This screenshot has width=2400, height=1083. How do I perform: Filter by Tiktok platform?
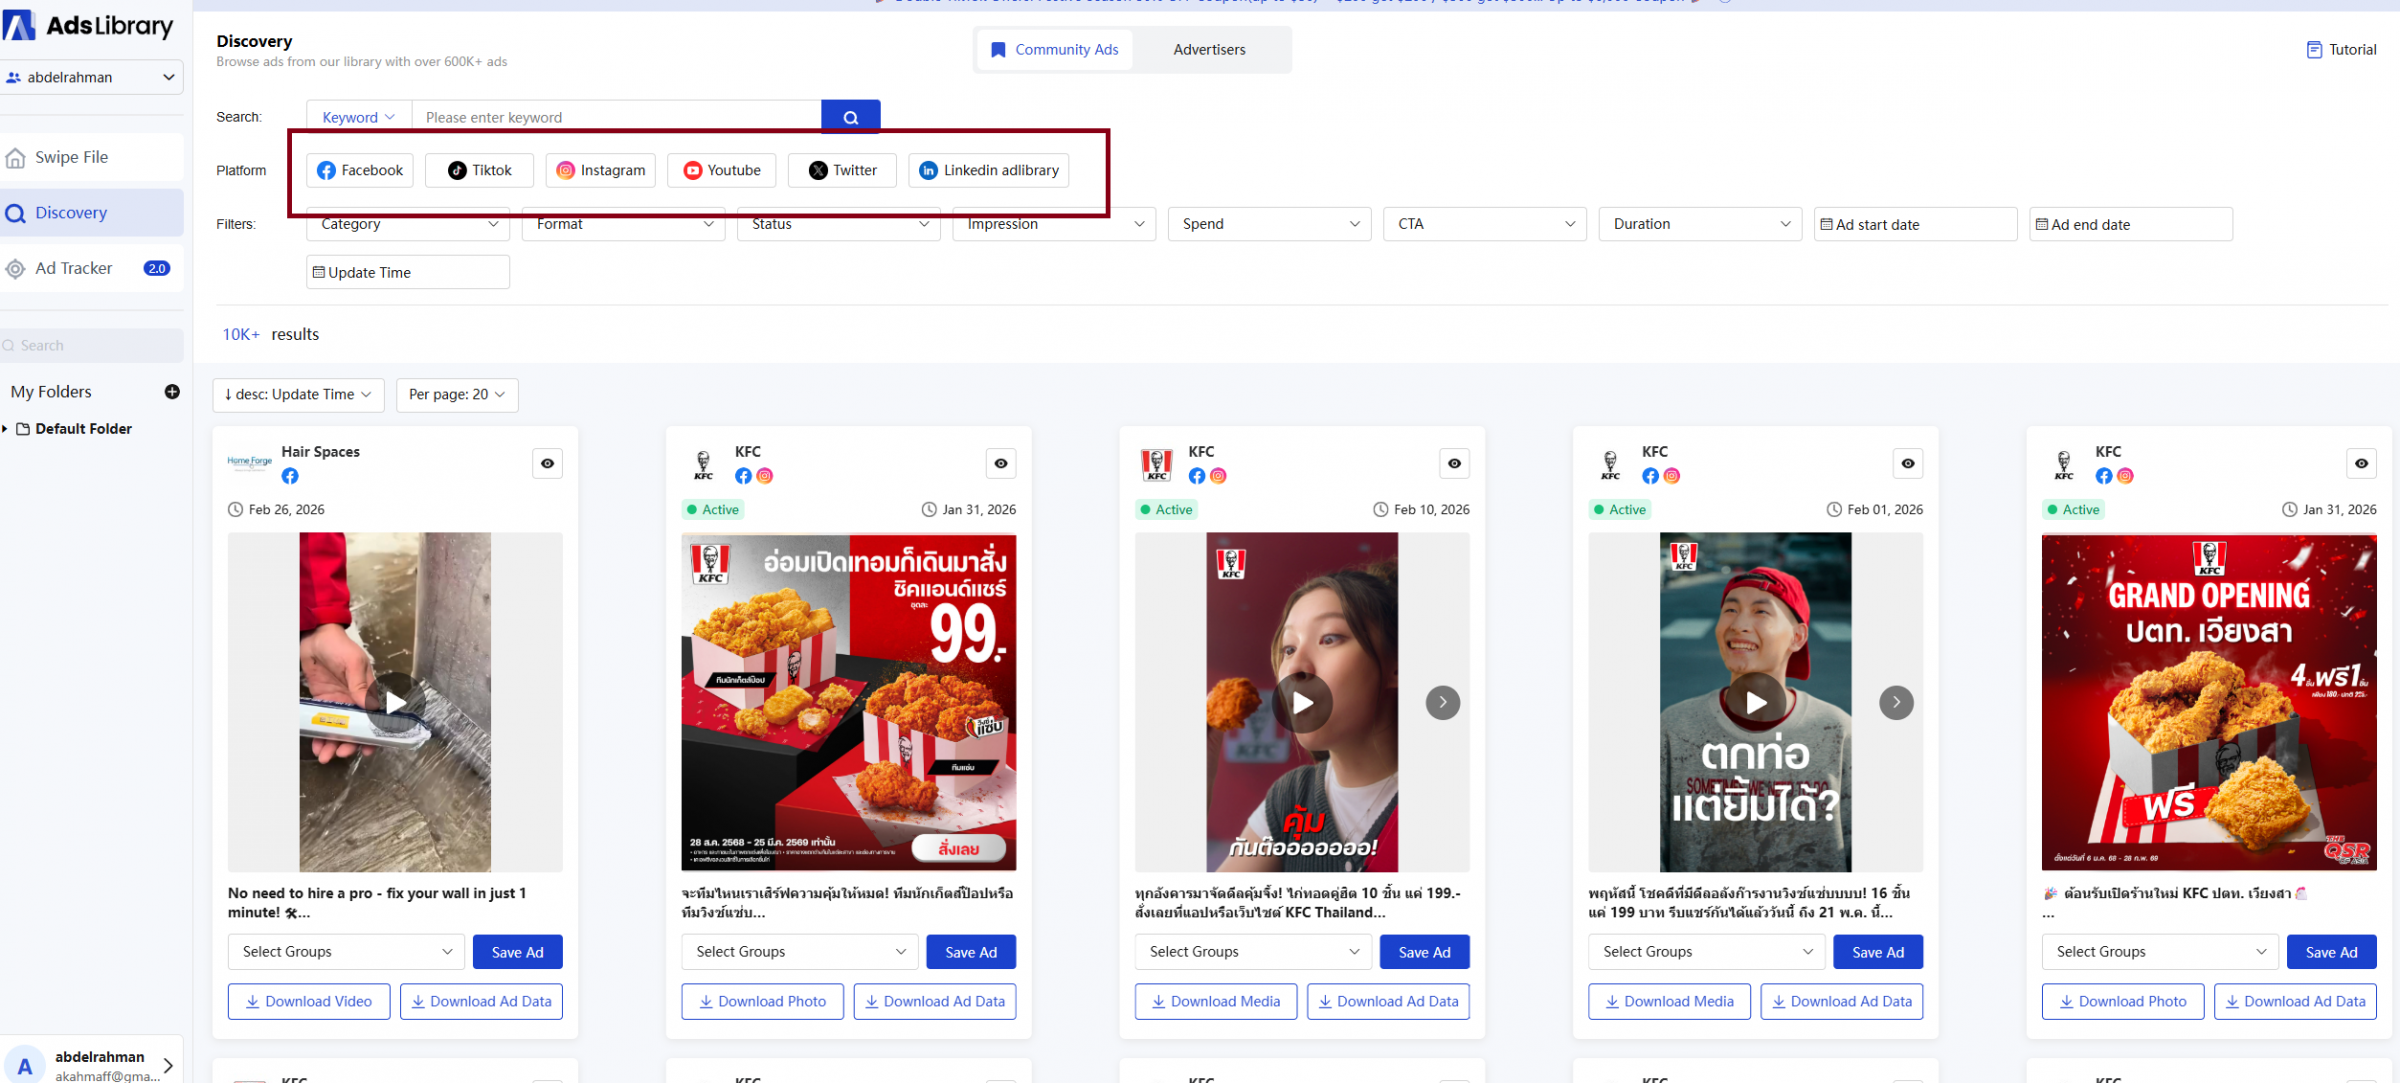[x=479, y=170]
